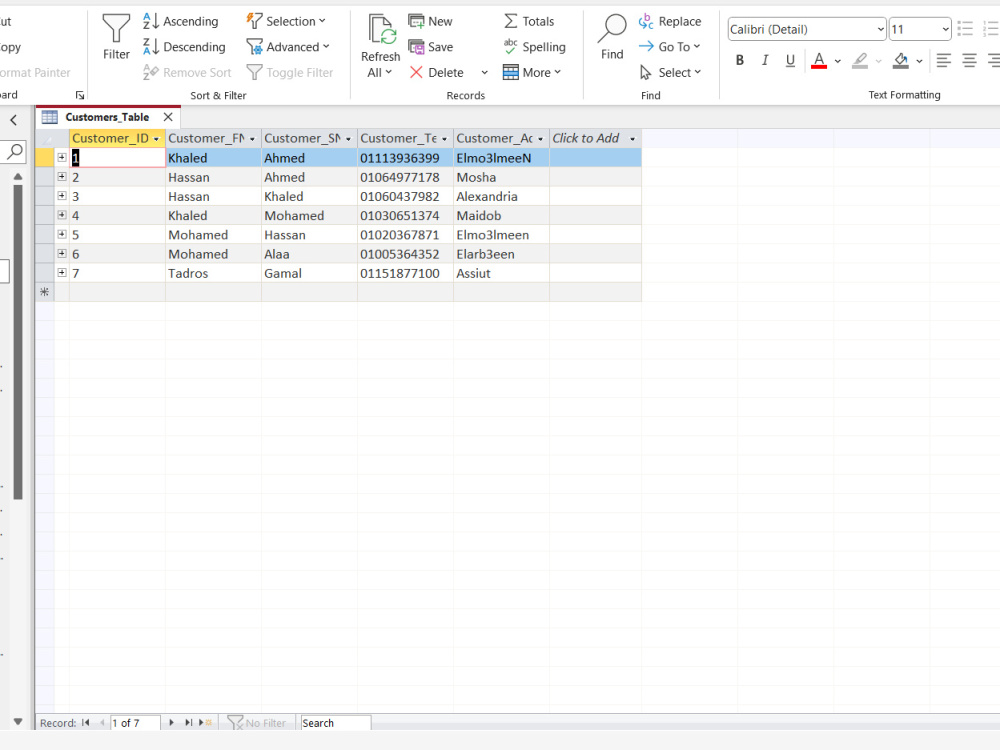Open the Select menu

(x=670, y=72)
